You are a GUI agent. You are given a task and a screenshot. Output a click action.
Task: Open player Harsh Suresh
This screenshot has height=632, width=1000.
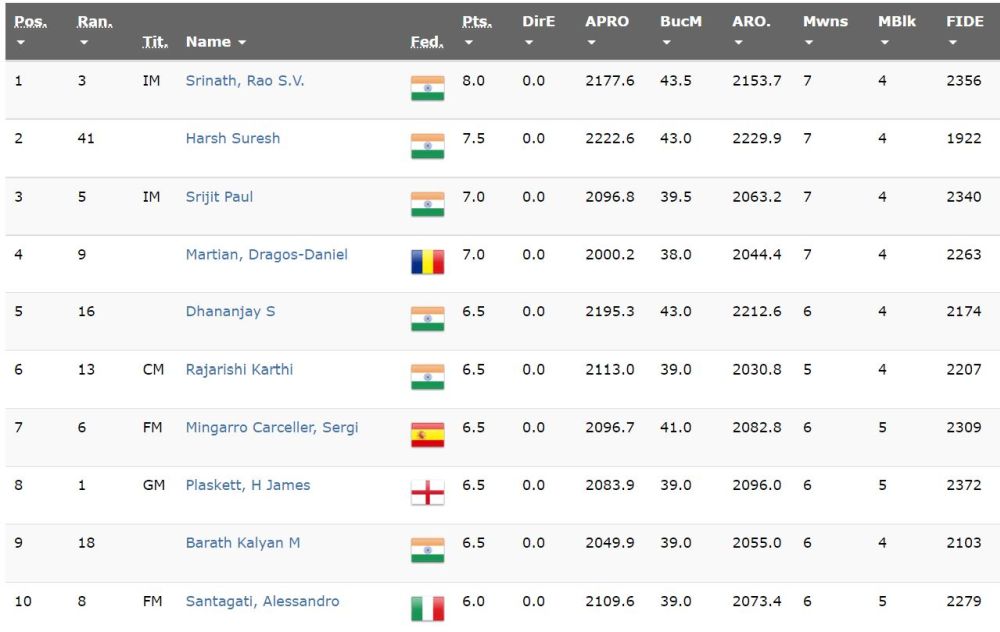233,138
